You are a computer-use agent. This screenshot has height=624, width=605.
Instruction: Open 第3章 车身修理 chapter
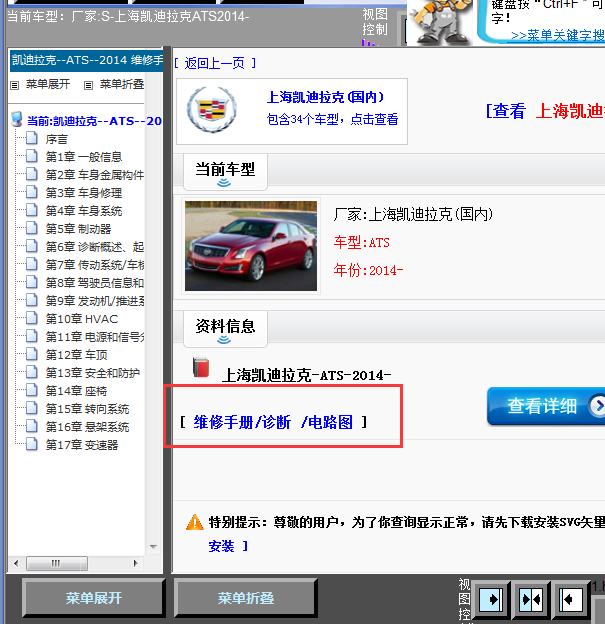84,193
